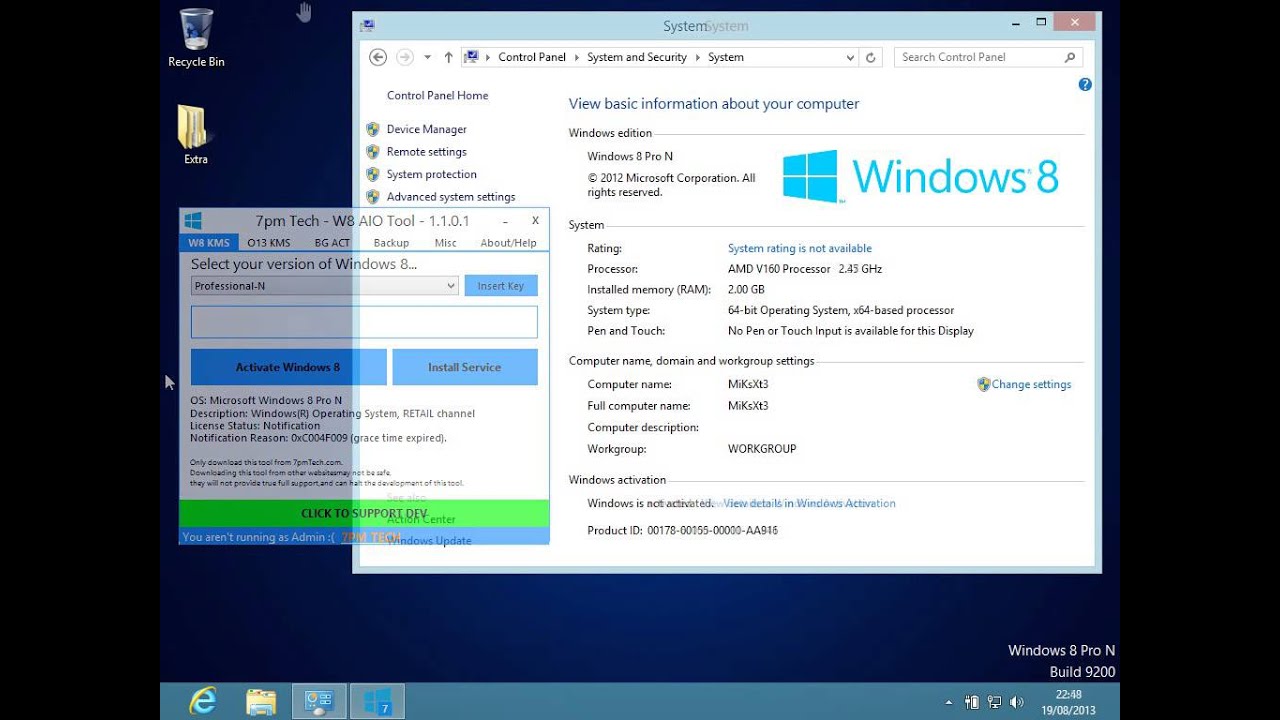The image size is (1280, 720).
Task: Expand the arrow after System and Security breadcrumb
Action: 698,57
